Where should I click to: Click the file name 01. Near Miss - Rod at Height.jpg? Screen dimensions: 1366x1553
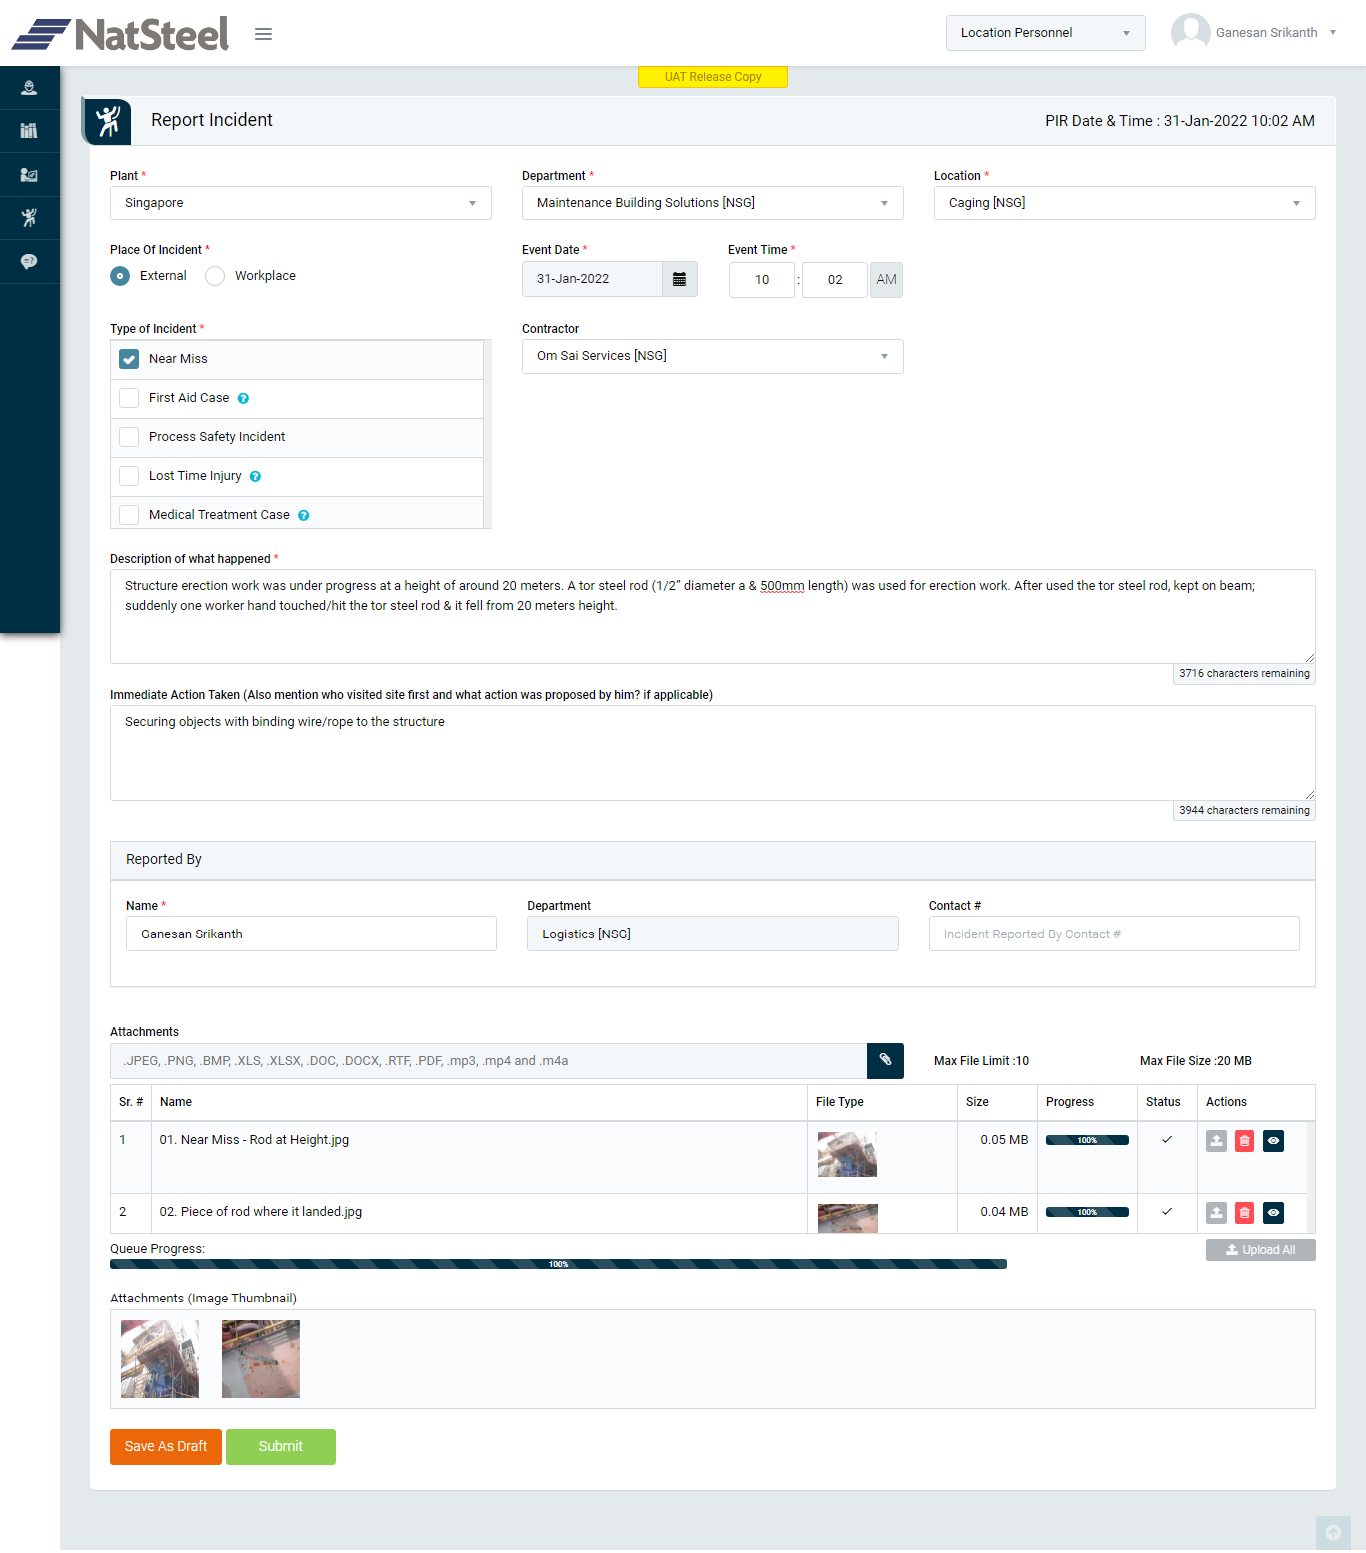(x=254, y=1140)
